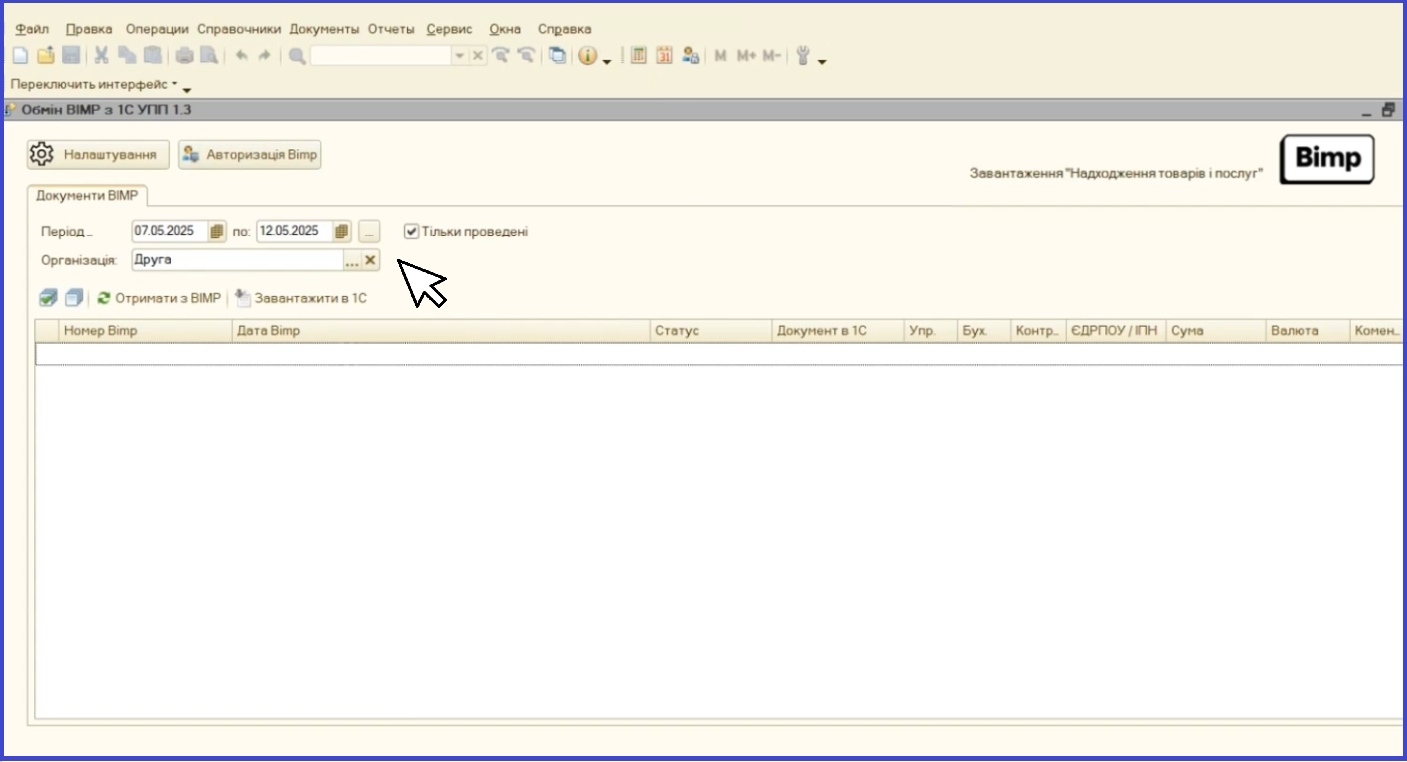Click the Help info icon
The image size is (1407, 762).
587,57
